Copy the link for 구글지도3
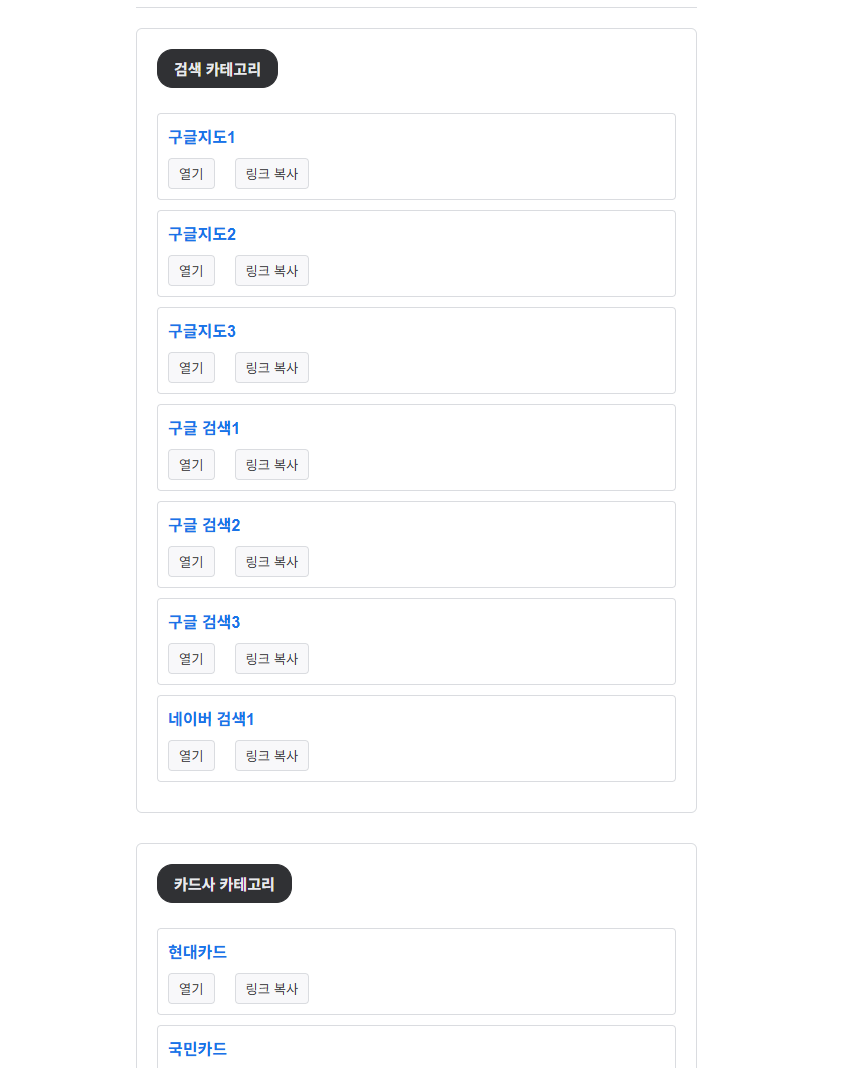The image size is (843, 1068). pyautogui.click(x=271, y=367)
